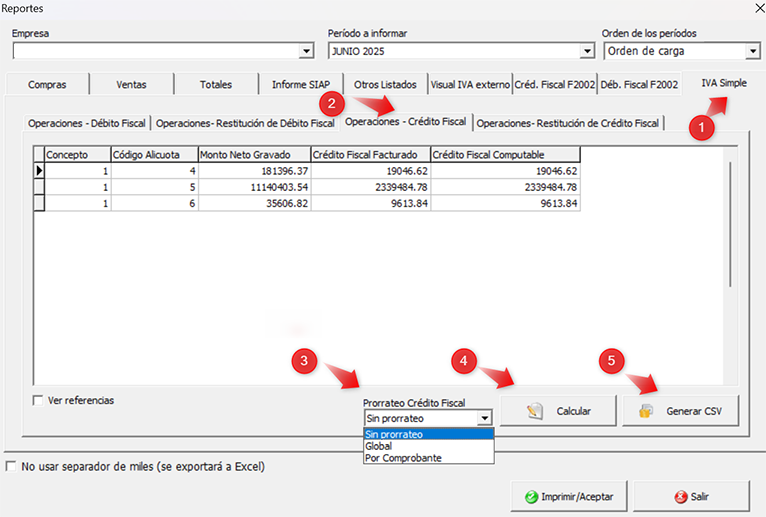766x517 pixels.
Task: Open Operaciones - Restitución de Crédito Fiscal subtab
Action: coord(568,123)
